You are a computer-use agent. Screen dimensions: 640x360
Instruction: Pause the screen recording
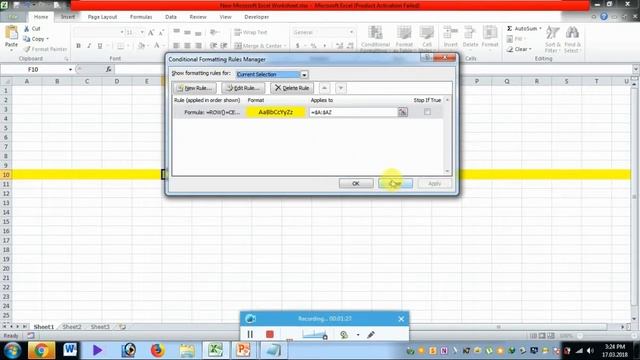coord(250,334)
